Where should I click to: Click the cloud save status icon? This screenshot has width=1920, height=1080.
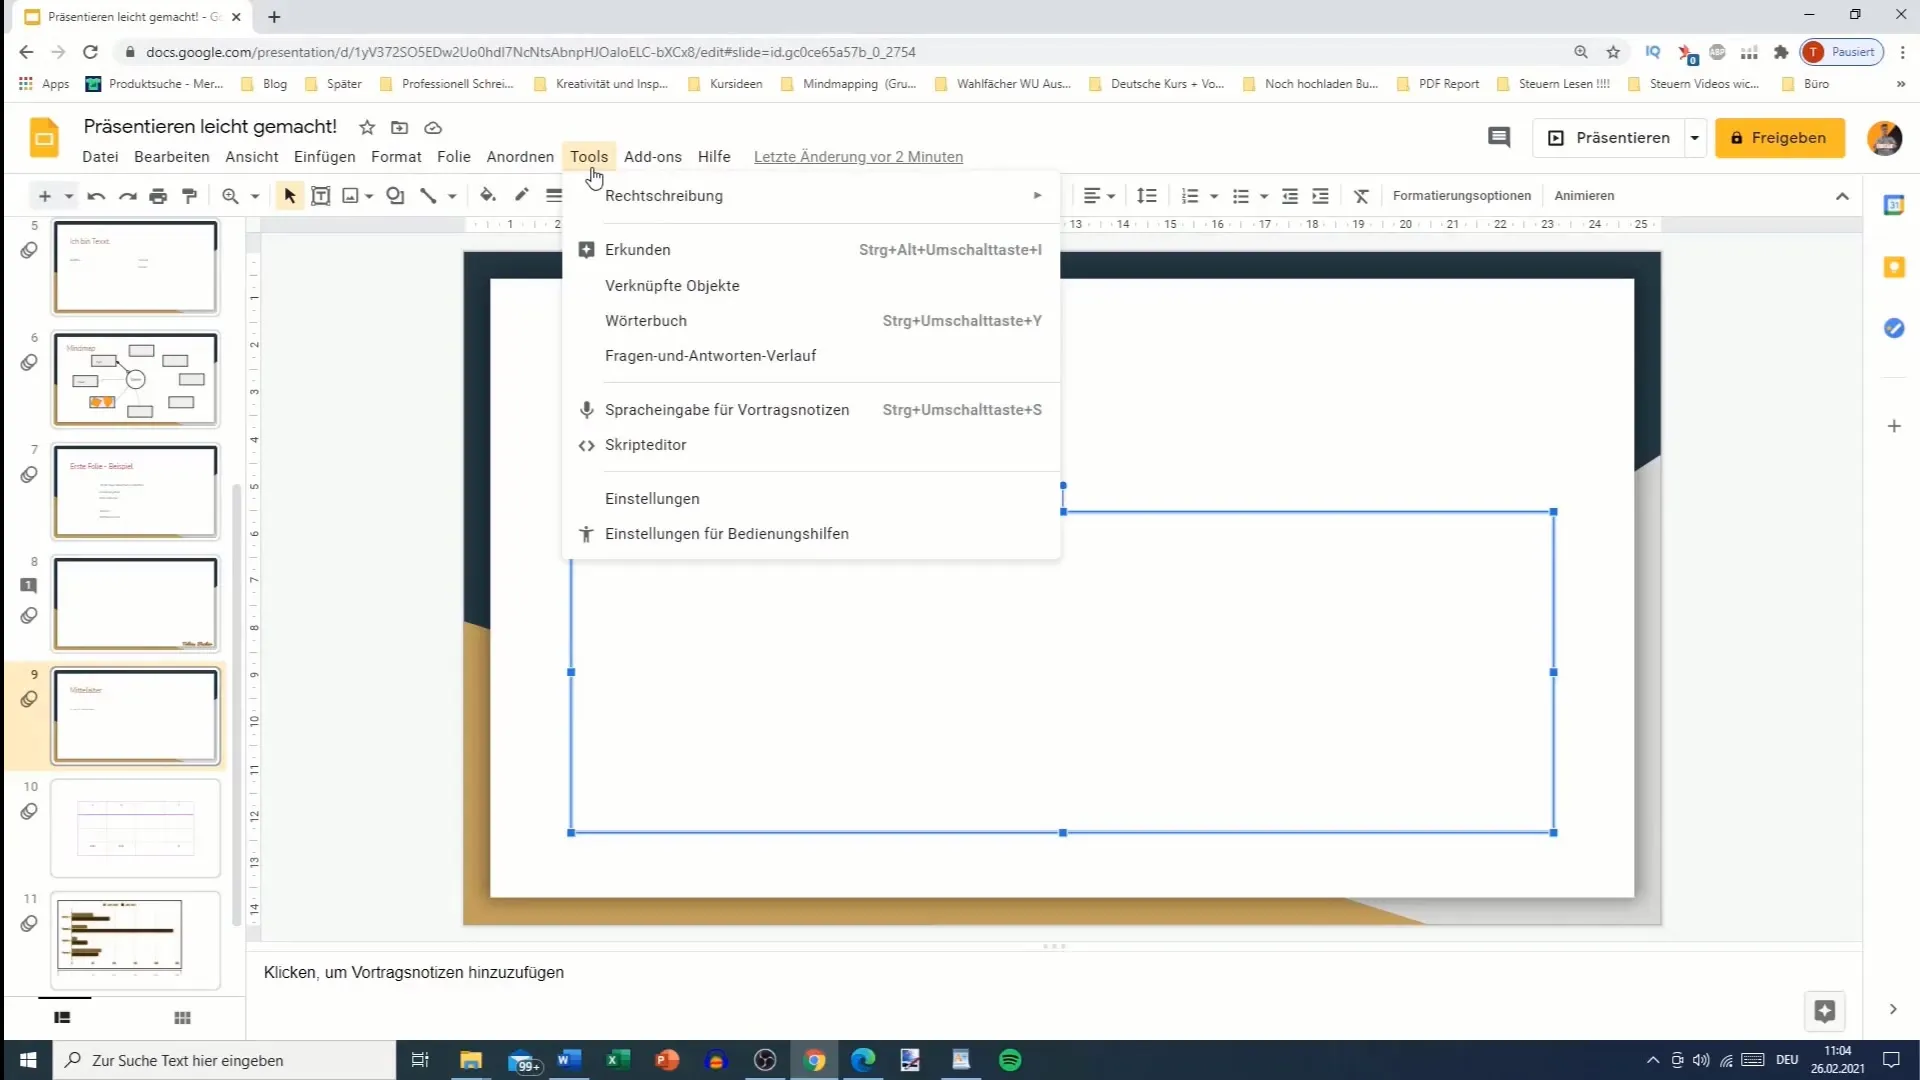(x=433, y=127)
